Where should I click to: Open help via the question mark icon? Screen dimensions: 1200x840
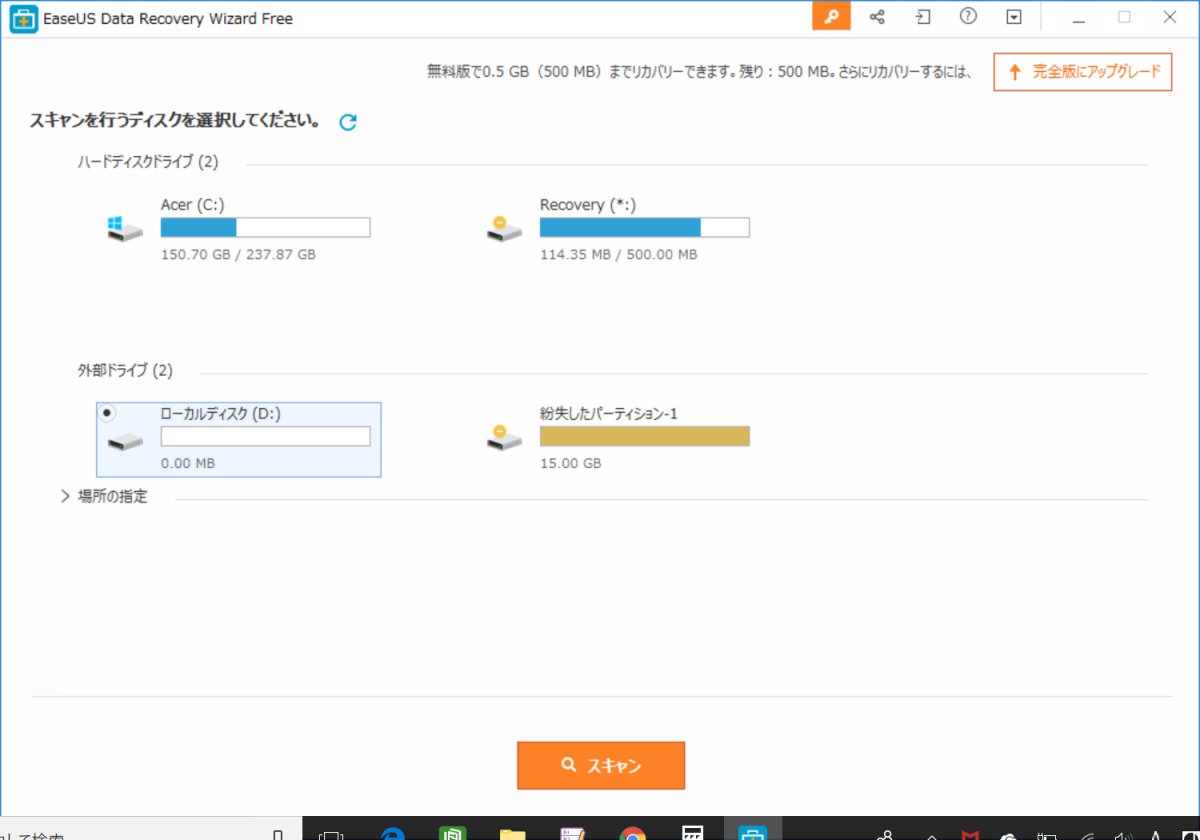[x=968, y=17]
